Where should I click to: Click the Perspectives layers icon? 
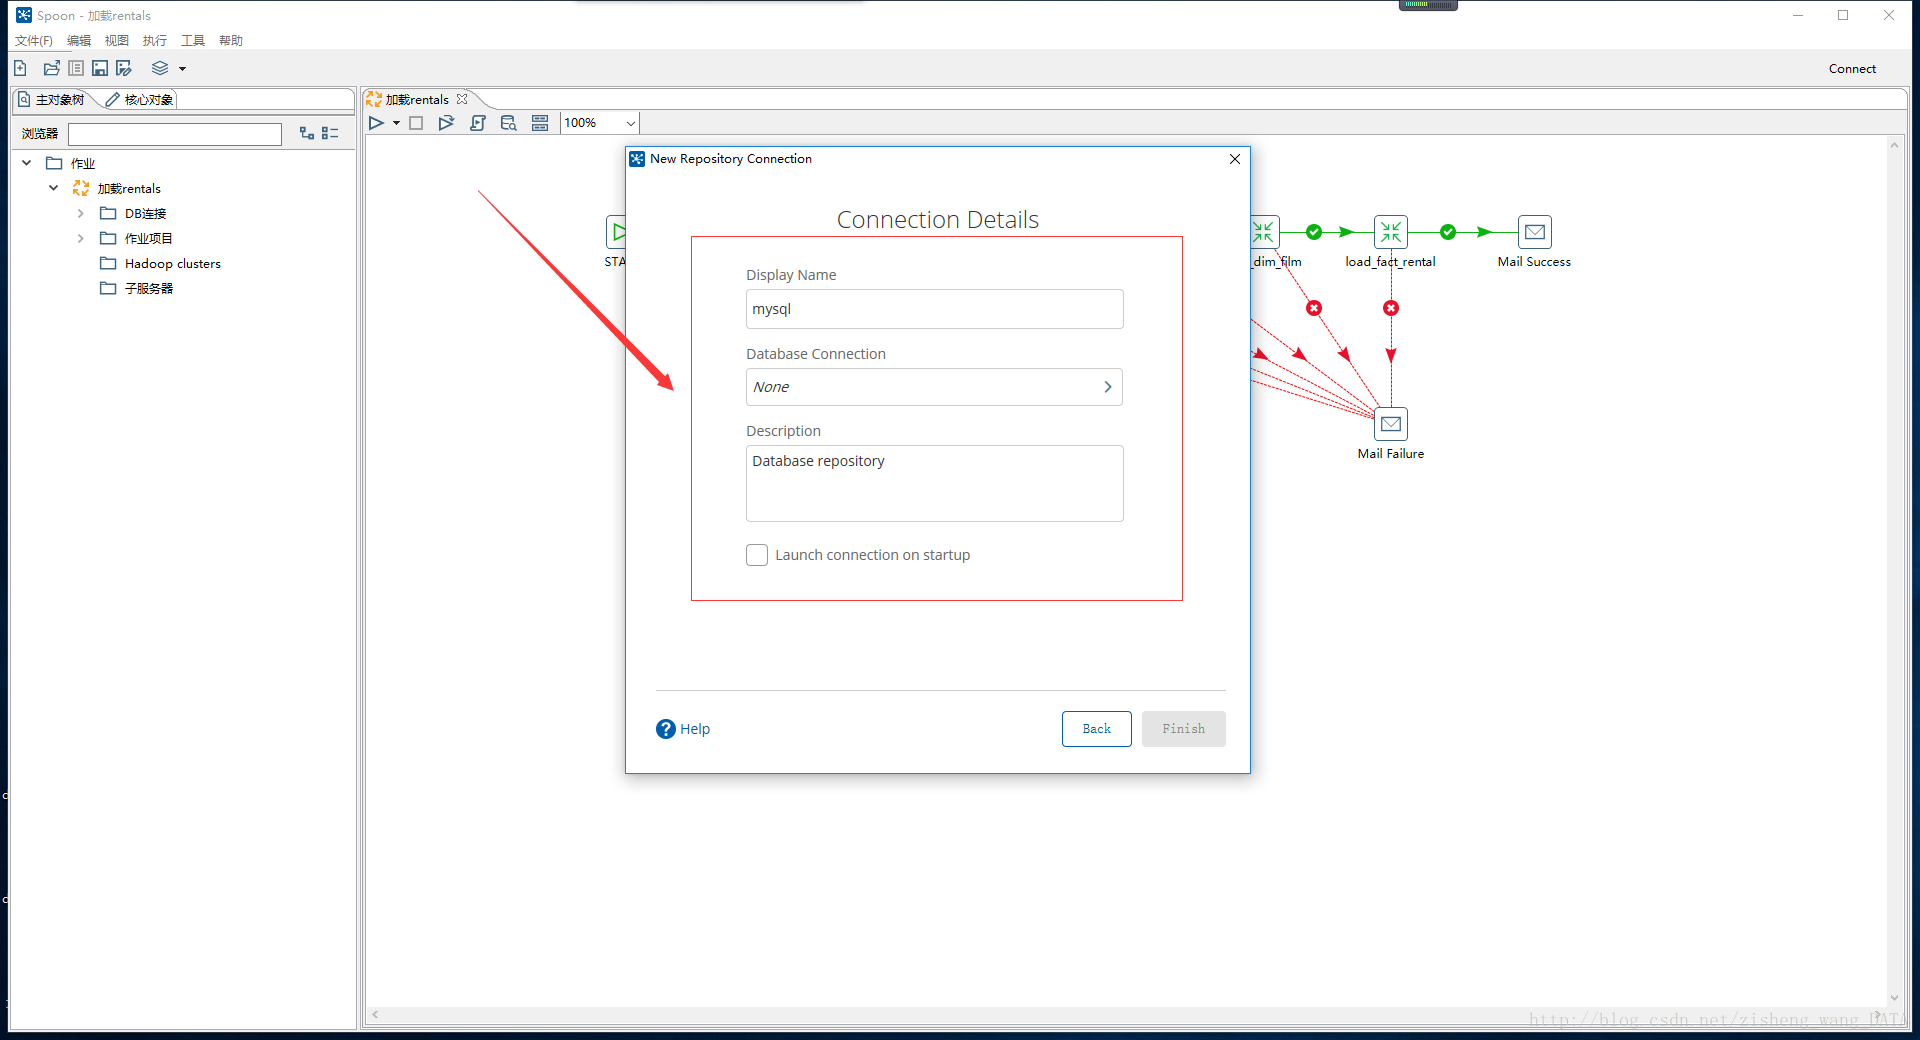pyautogui.click(x=160, y=68)
